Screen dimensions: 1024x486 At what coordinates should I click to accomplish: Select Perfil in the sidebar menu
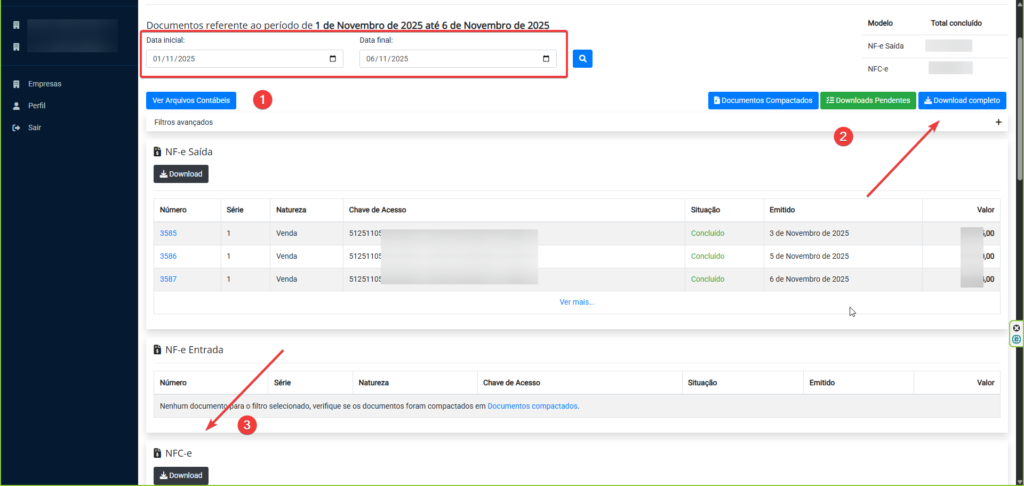(37, 106)
